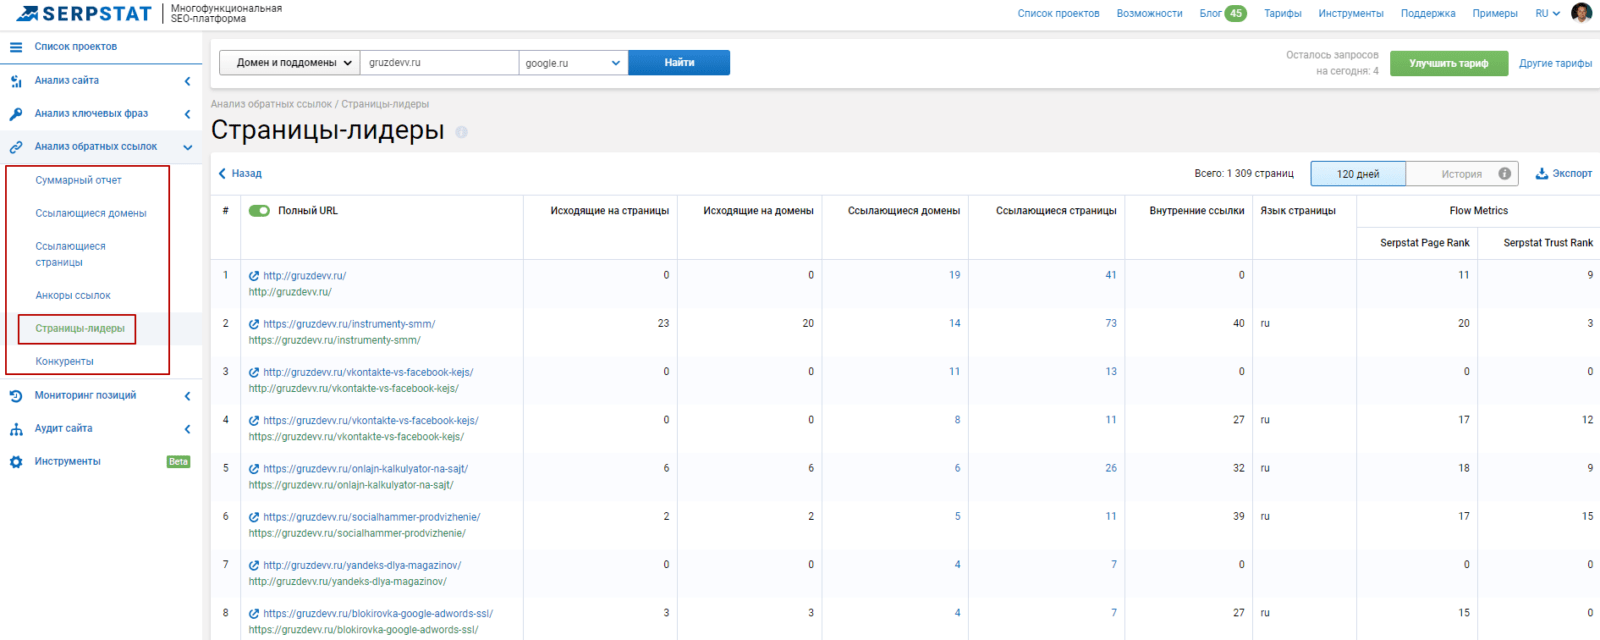This screenshot has height=640, width=1600.
Task: Open external link icon for instrumenty-smm row
Action: (x=254, y=324)
